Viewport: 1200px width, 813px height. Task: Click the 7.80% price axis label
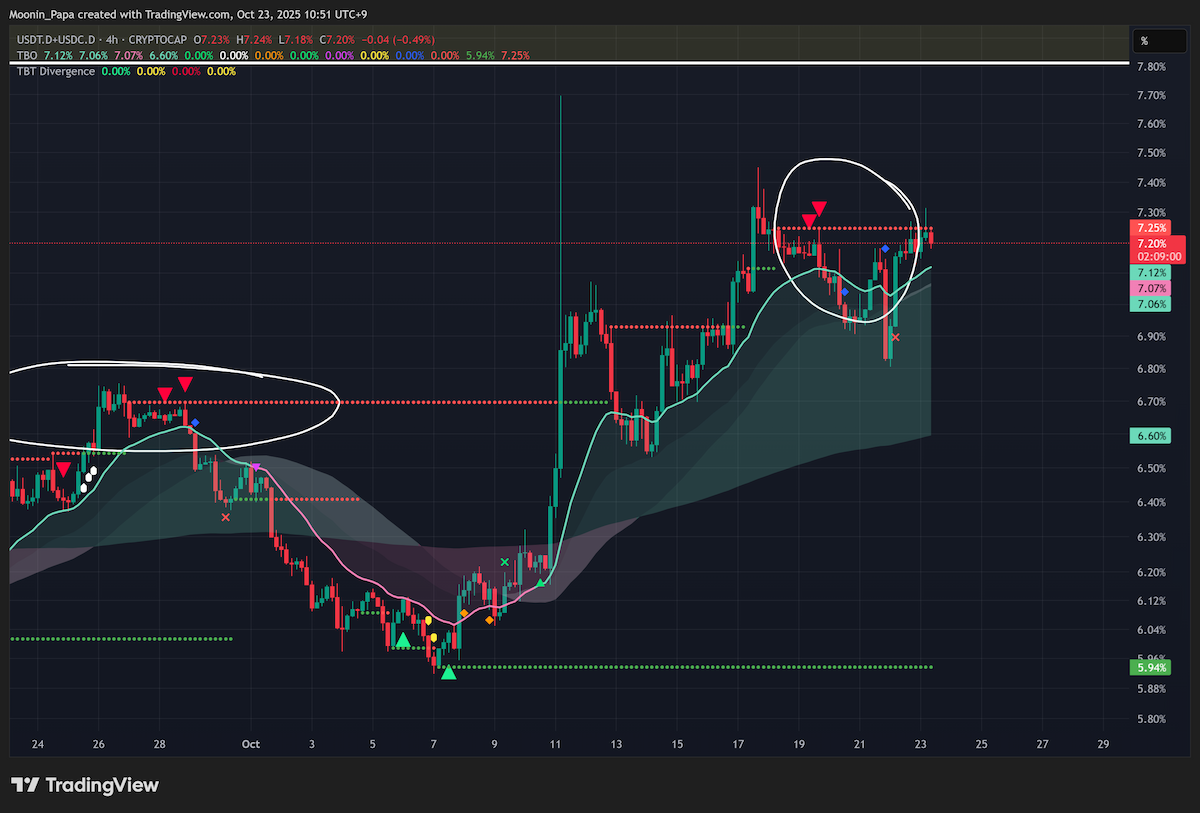click(x=1151, y=67)
